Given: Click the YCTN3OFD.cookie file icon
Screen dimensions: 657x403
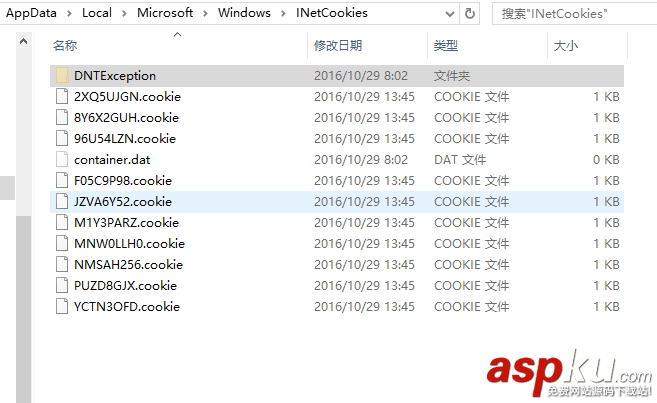Looking at the screenshot, I should [61, 307].
